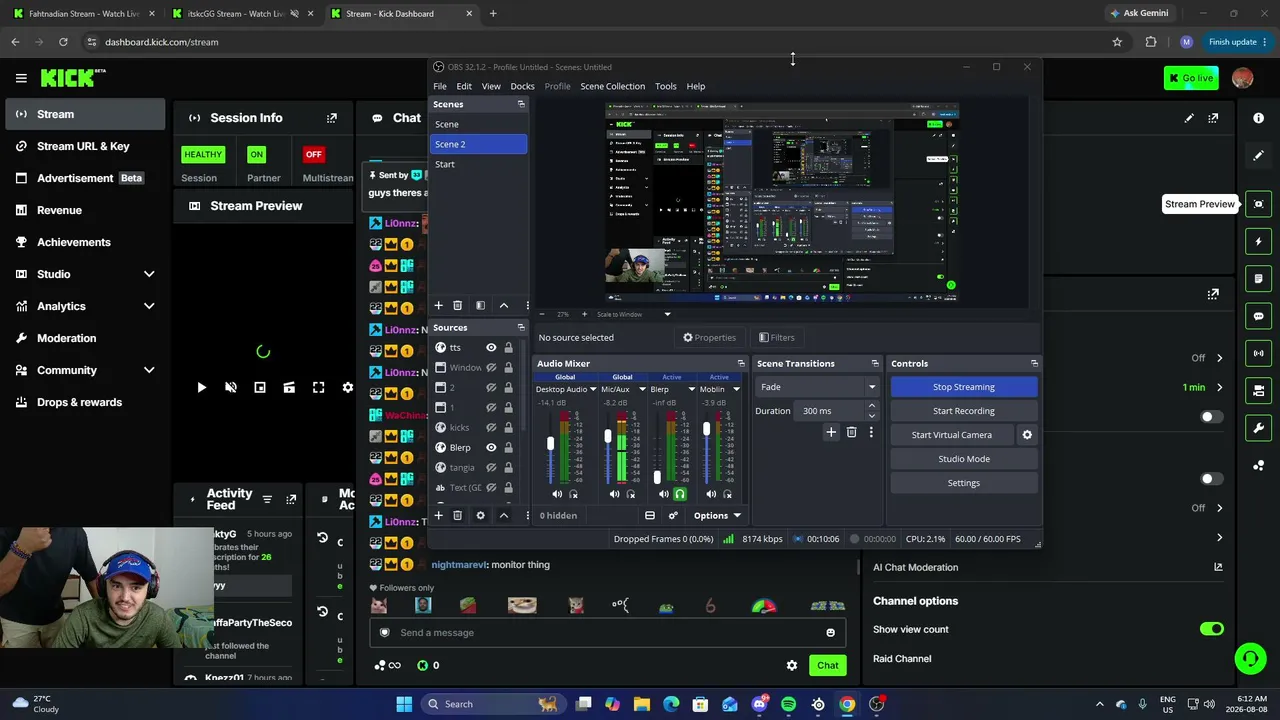
Task: Adjust the Moblin volume fader
Action: (x=706, y=429)
